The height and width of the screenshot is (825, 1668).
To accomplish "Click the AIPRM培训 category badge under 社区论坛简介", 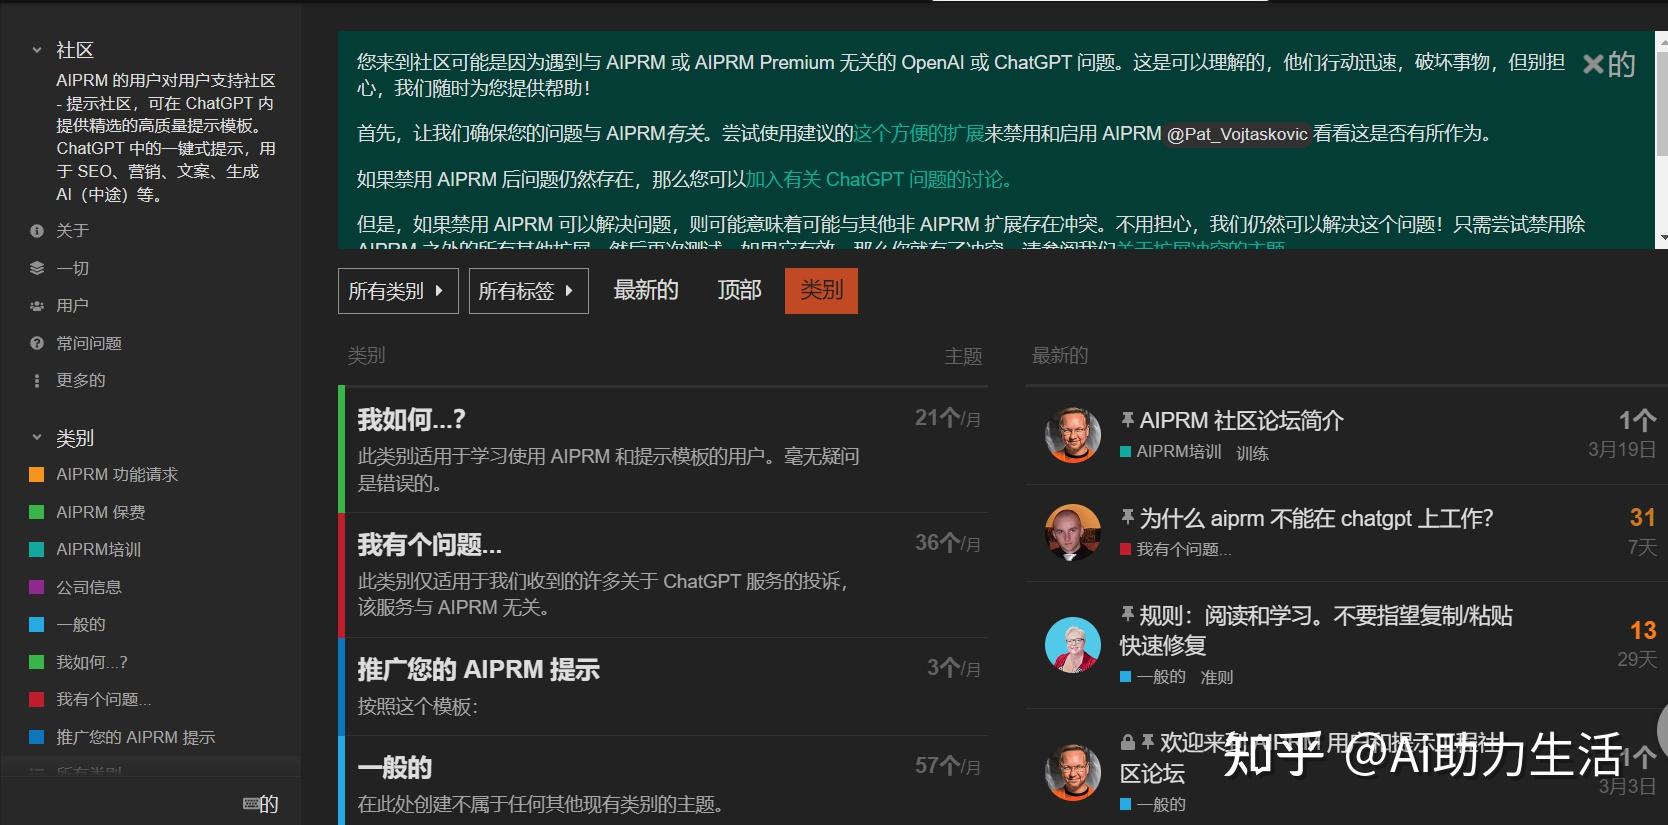I will (x=1171, y=452).
